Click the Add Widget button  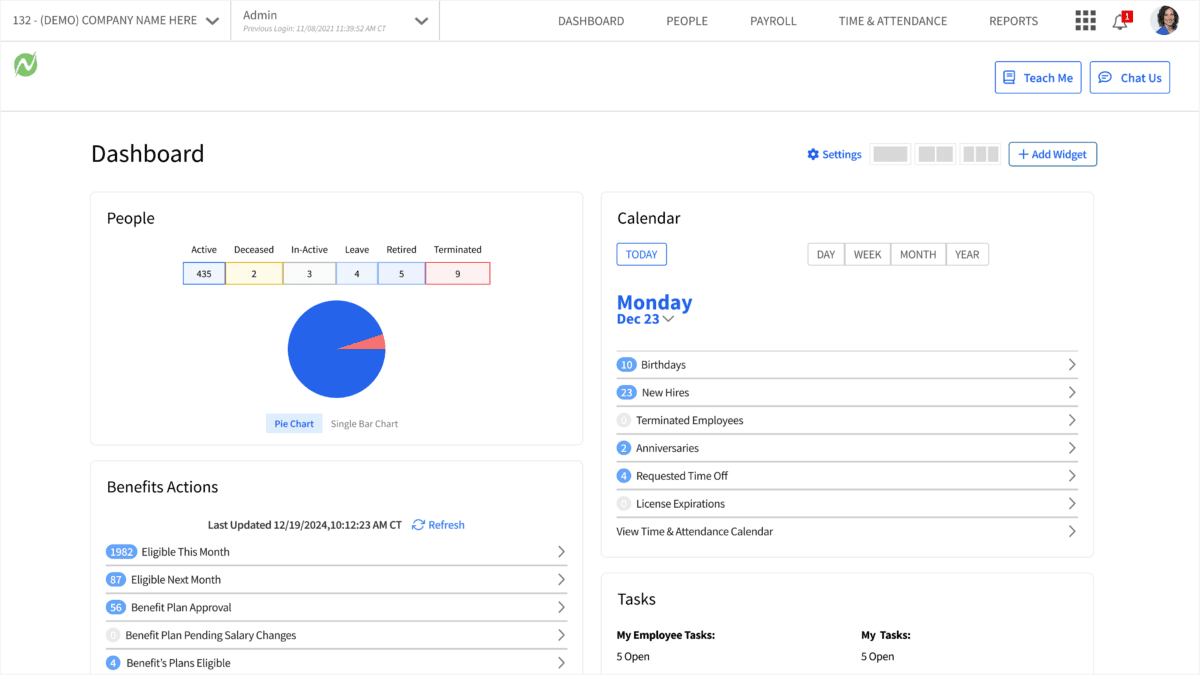[x=1052, y=154]
